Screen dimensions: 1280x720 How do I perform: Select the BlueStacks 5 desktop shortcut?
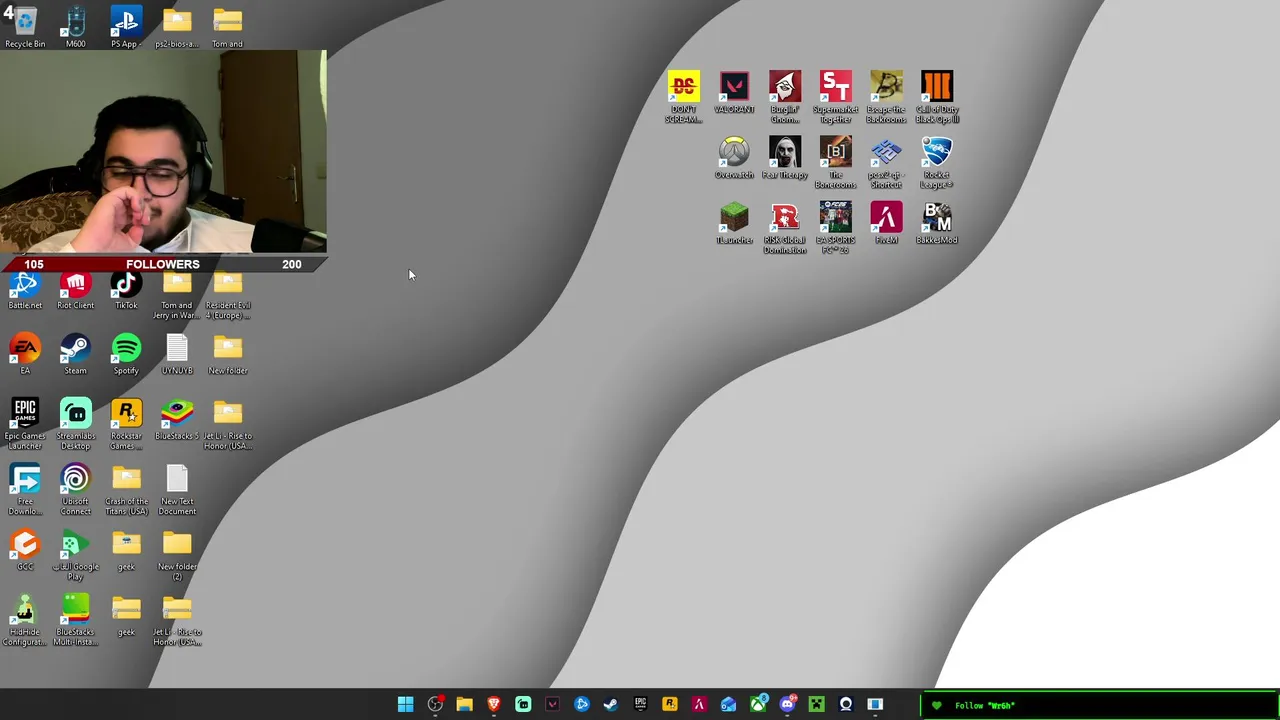click(x=177, y=420)
